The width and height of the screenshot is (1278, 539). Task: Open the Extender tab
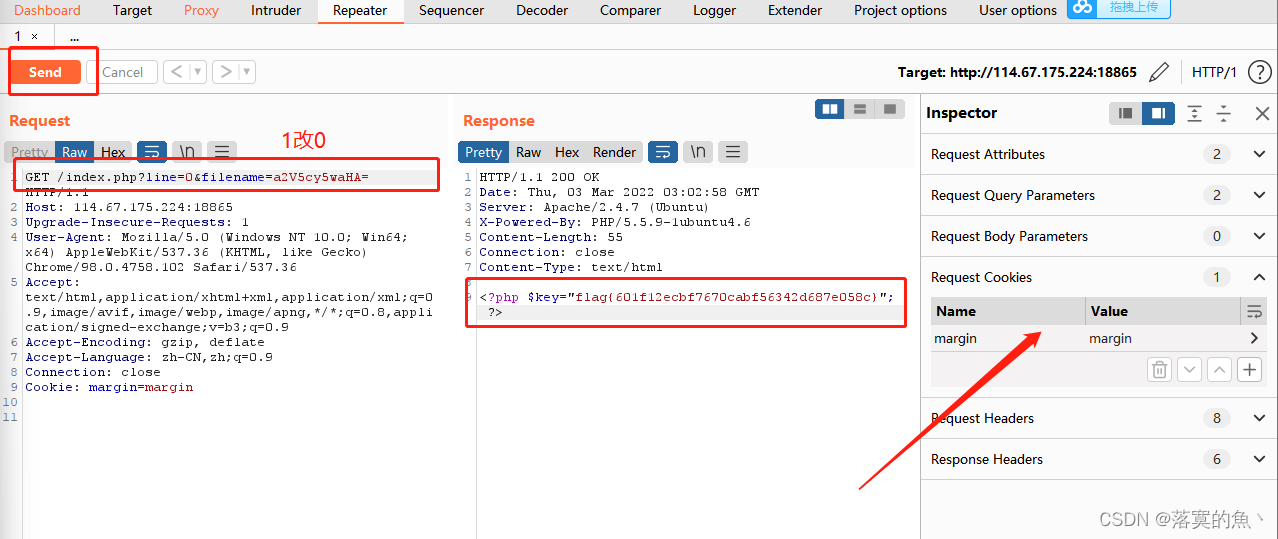(x=795, y=11)
